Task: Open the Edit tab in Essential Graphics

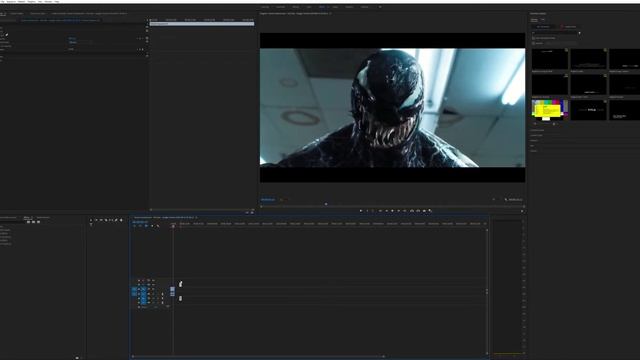Action: [543, 20]
